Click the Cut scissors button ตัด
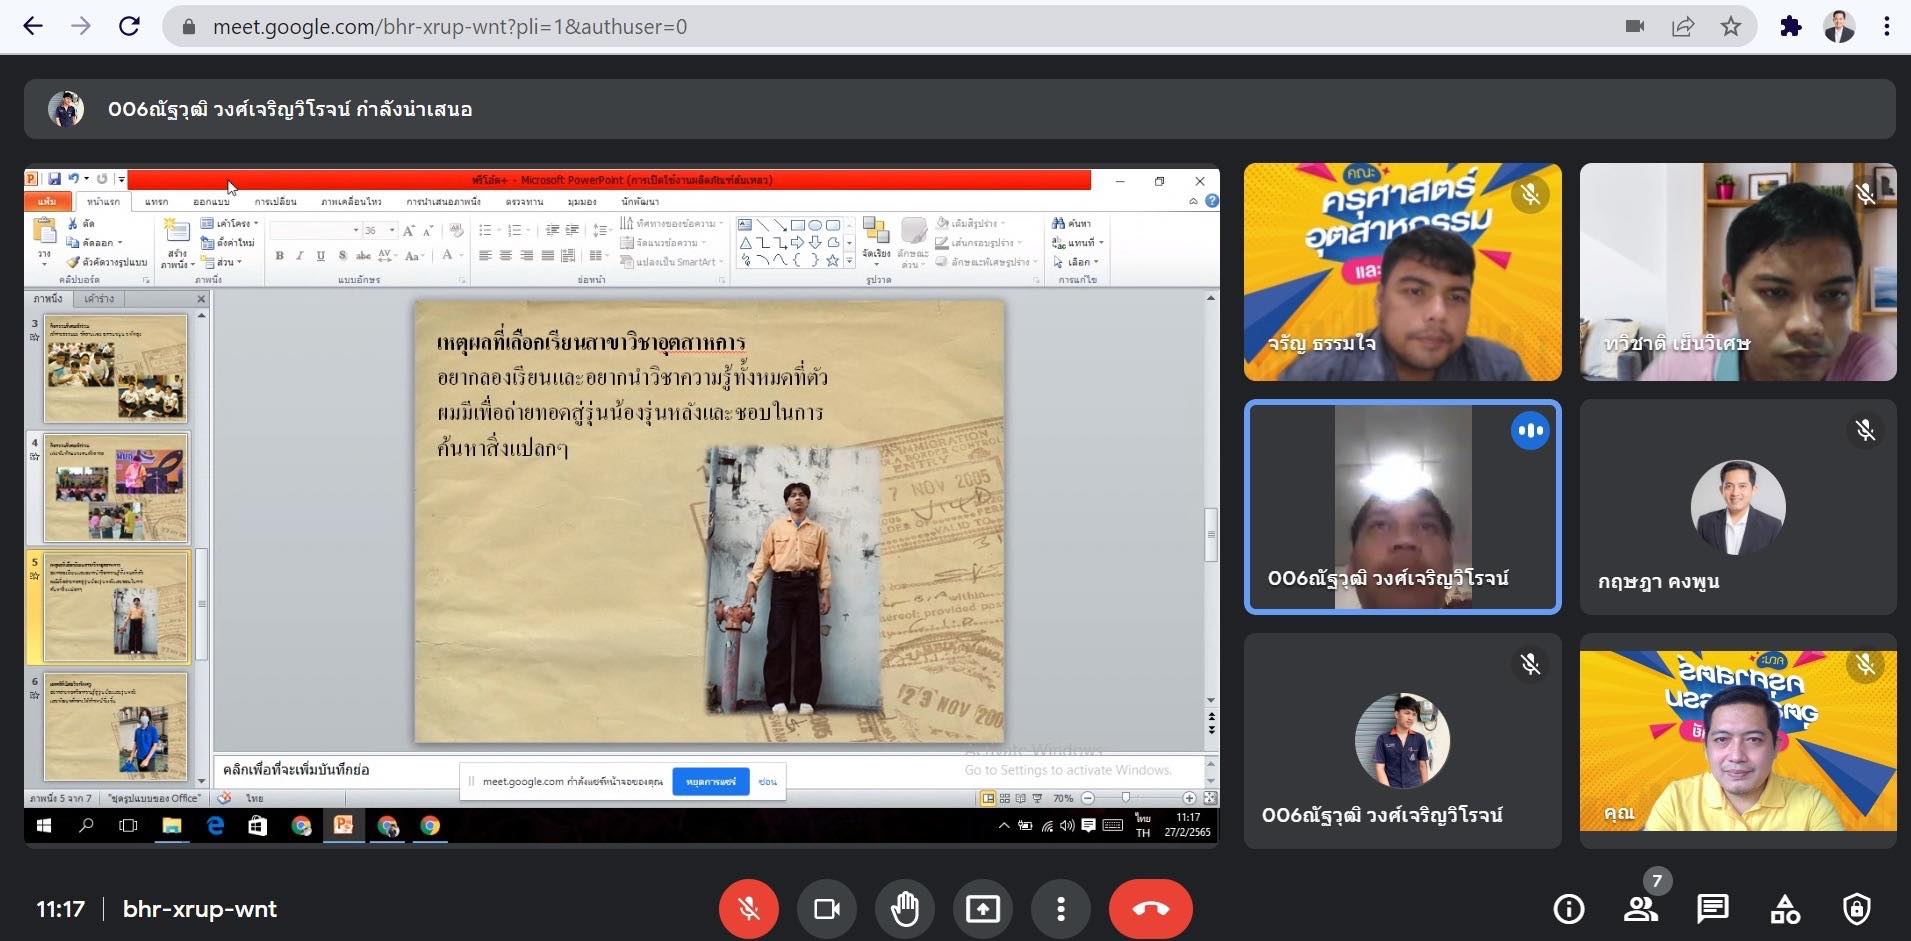 coord(81,223)
